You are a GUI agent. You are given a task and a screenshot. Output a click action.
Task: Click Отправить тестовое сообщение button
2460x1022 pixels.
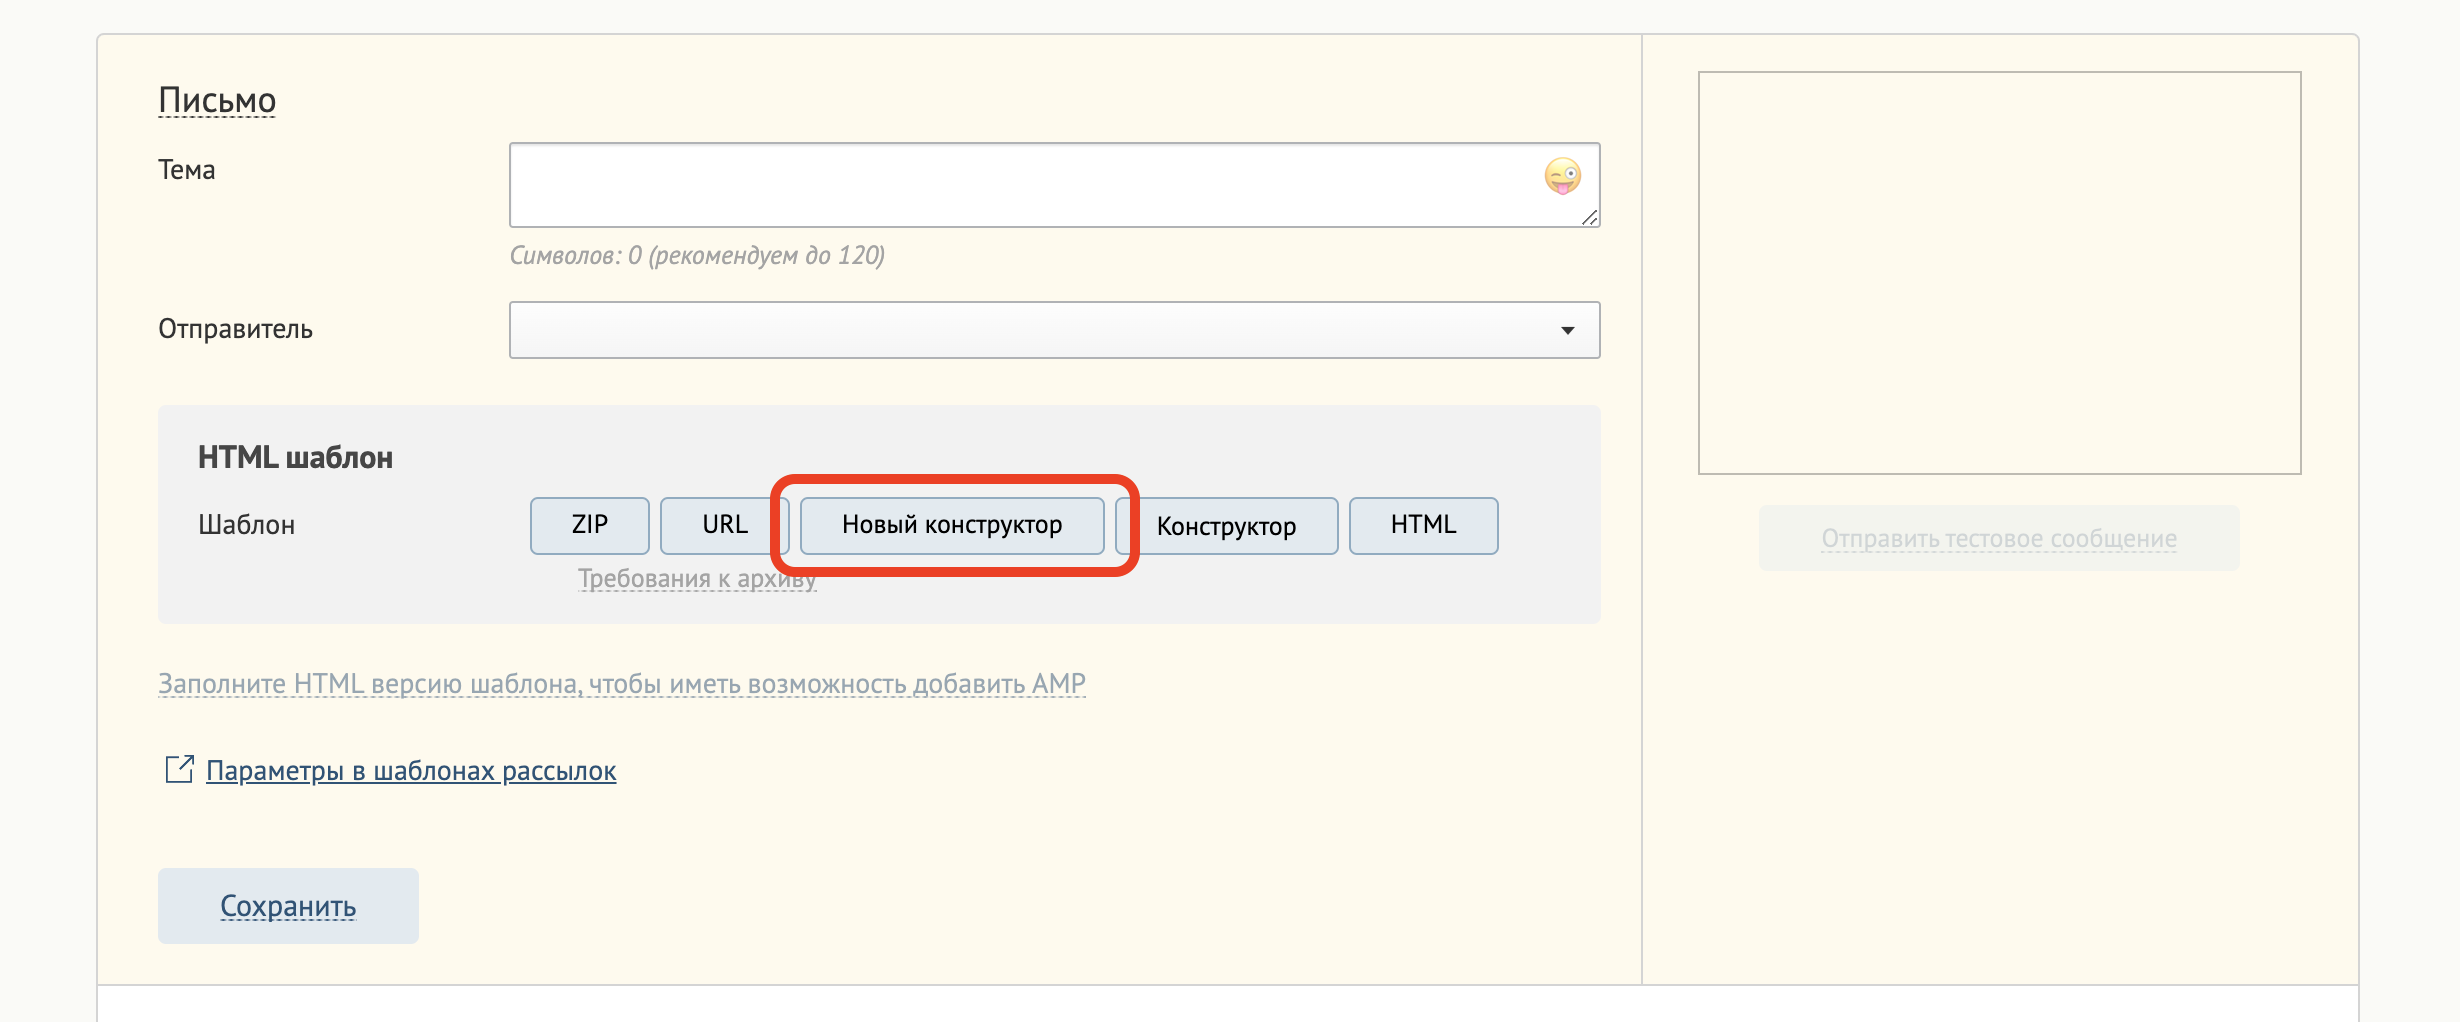(x=1999, y=539)
